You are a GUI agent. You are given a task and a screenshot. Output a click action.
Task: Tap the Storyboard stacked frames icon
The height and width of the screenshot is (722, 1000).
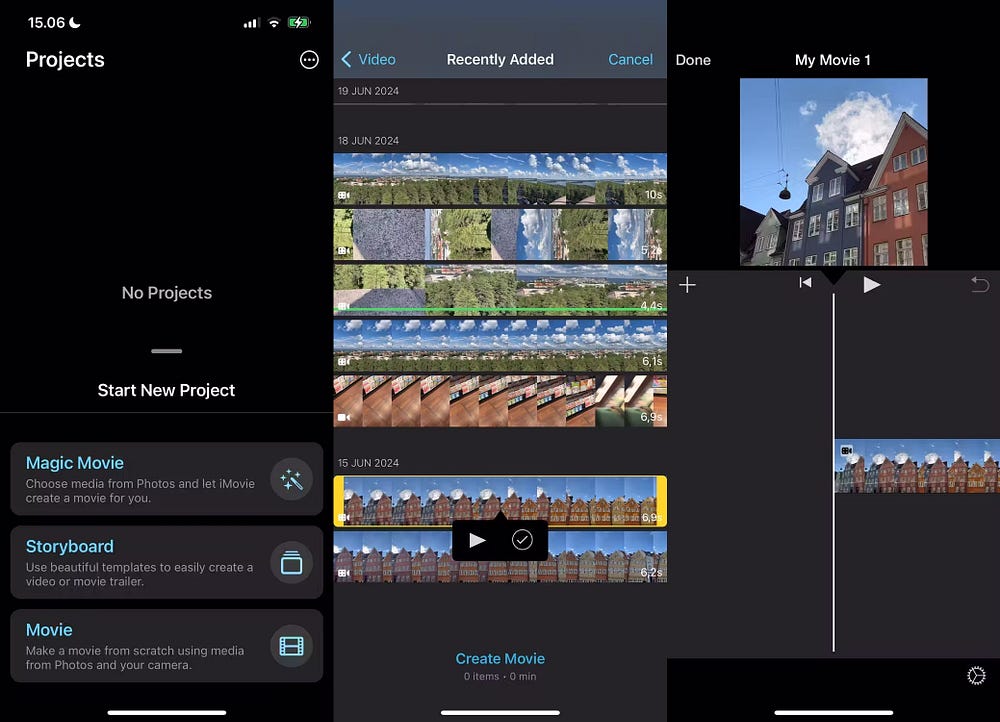[291, 563]
